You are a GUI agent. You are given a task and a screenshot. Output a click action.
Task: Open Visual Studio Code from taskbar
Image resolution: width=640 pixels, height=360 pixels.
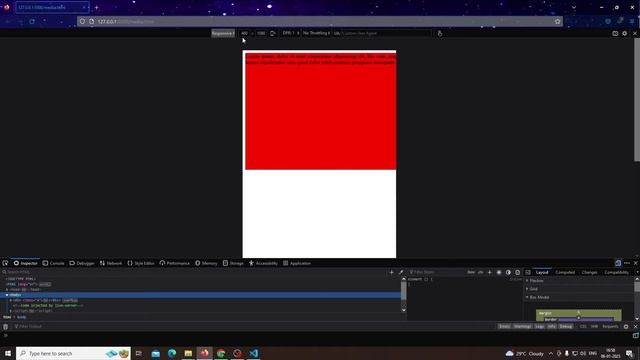click(x=253, y=353)
